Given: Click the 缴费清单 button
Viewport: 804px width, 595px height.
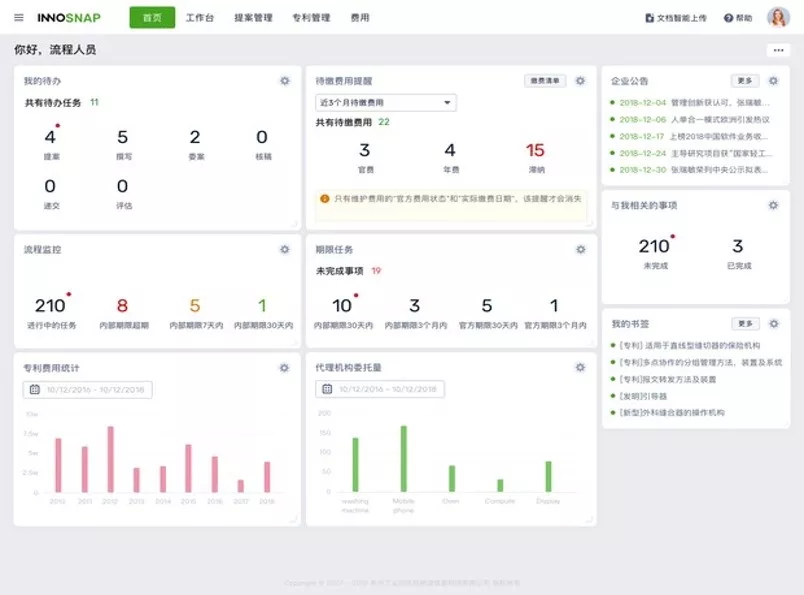Looking at the screenshot, I should pos(545,81).
